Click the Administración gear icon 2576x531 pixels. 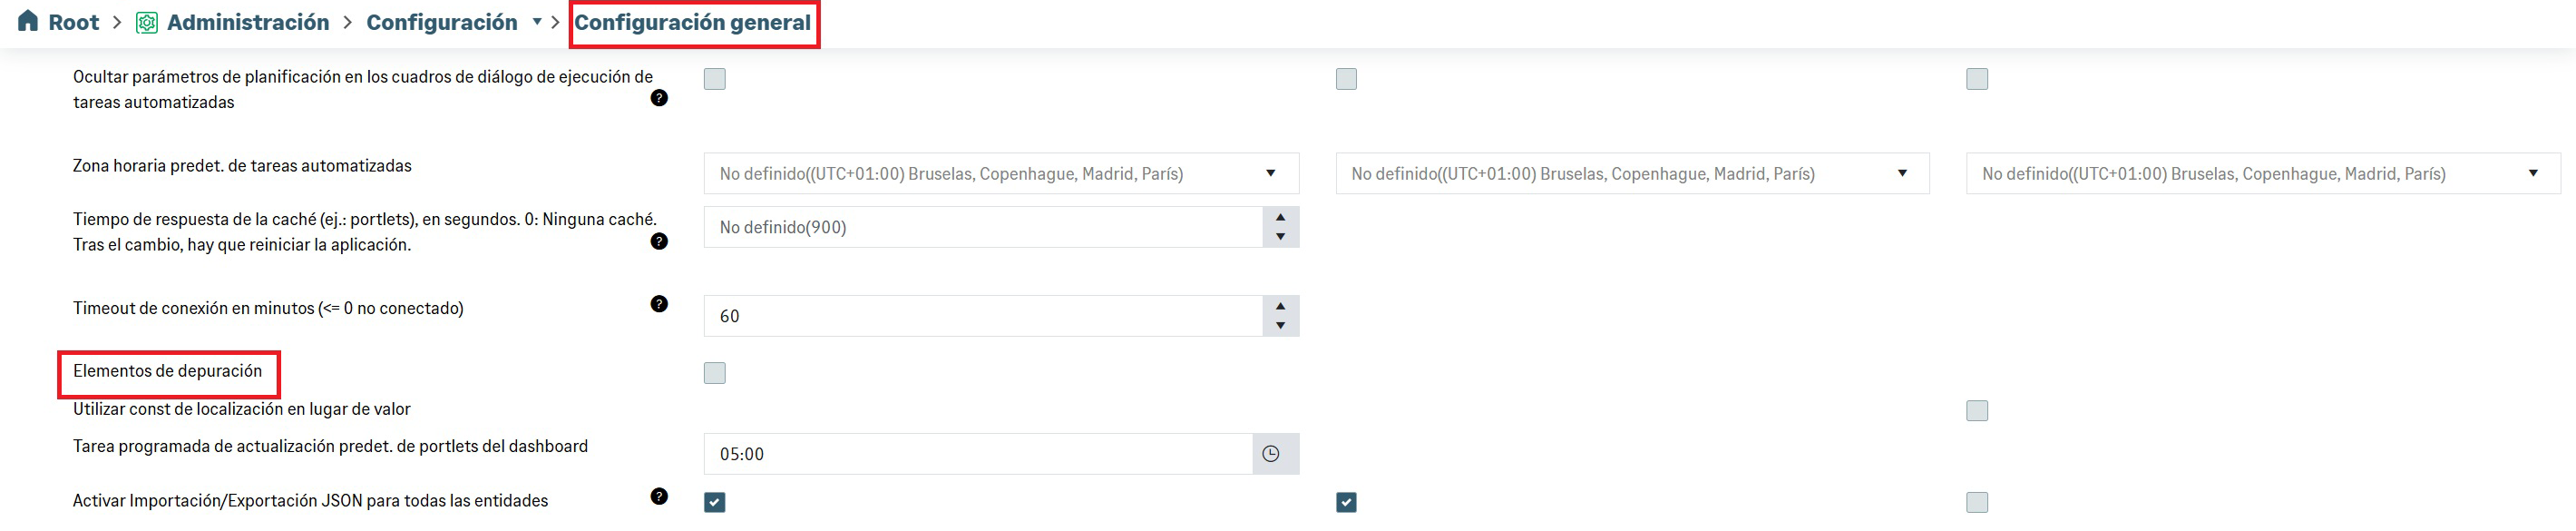[x=146, y=22]
